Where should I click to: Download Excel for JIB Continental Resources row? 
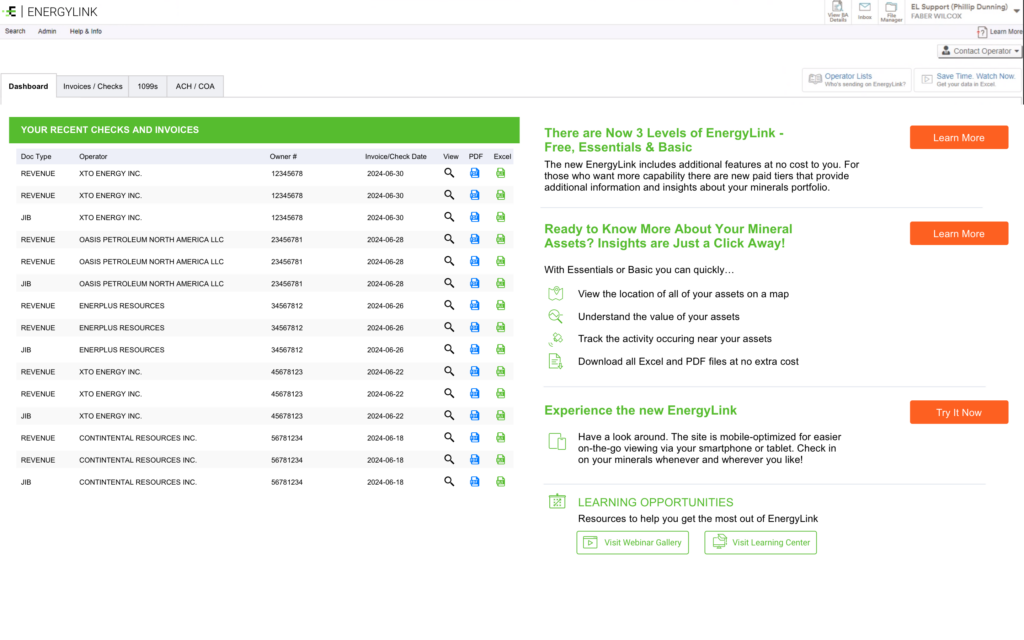pos(500,481)
